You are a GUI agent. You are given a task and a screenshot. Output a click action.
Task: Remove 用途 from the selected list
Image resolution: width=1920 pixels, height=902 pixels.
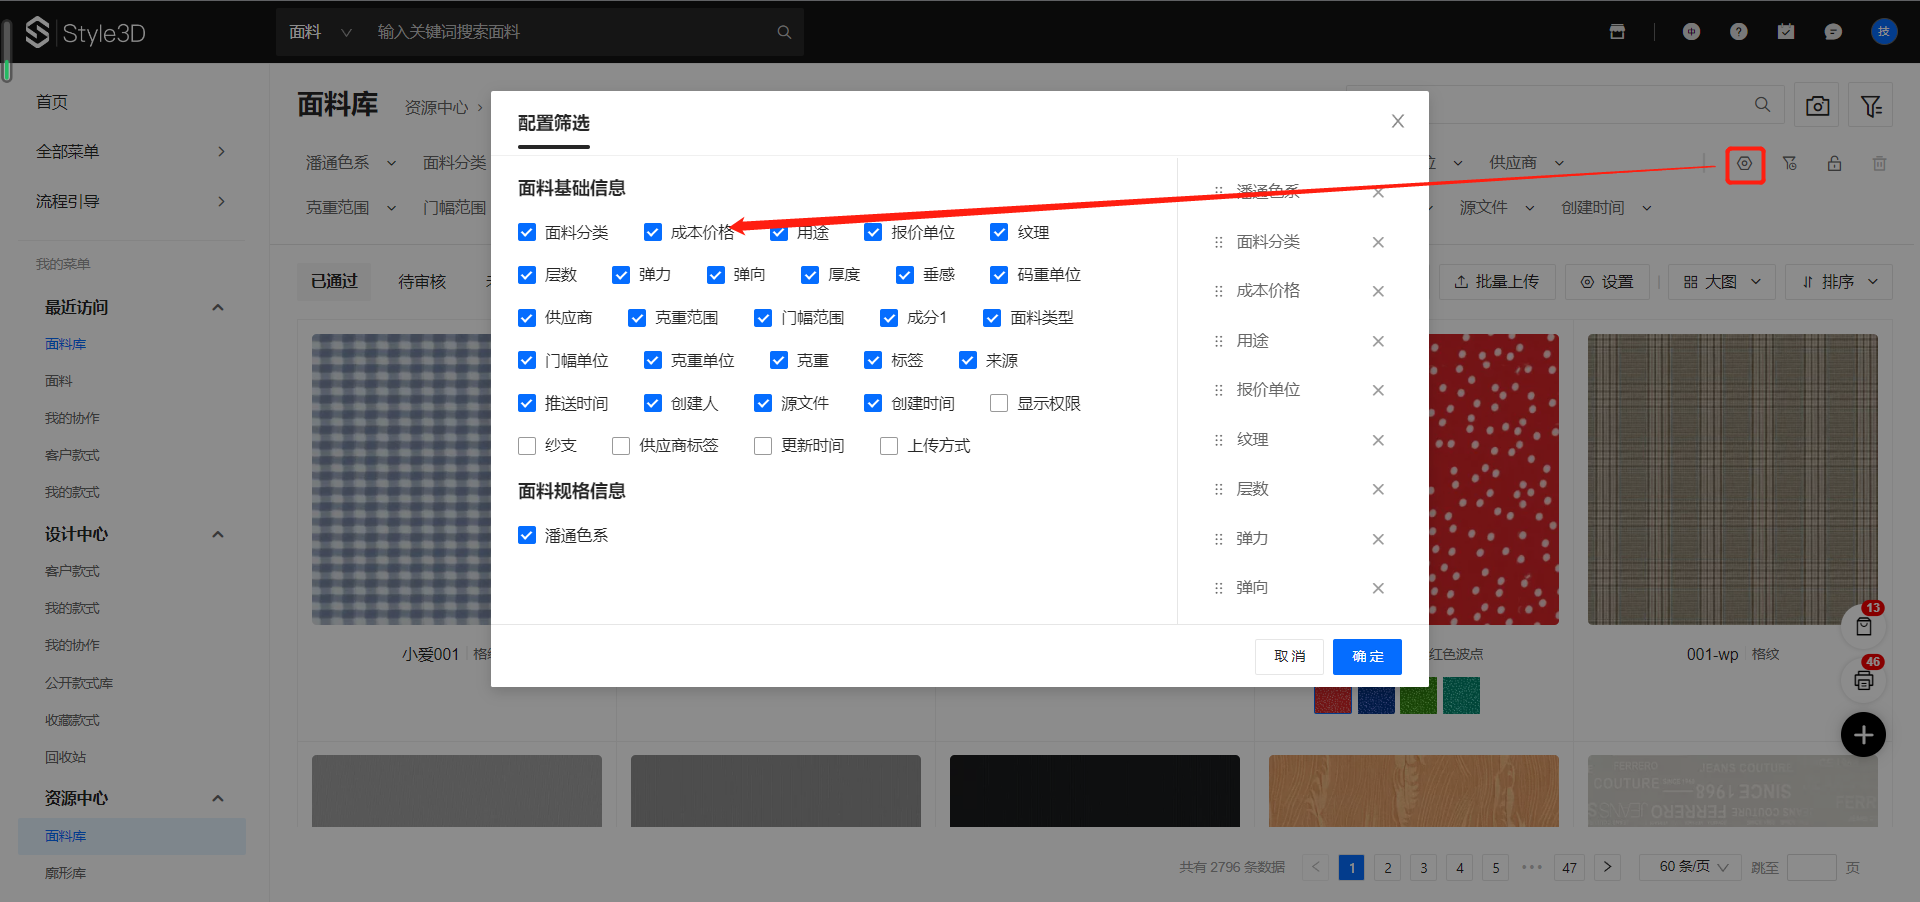pos(1378,341)
